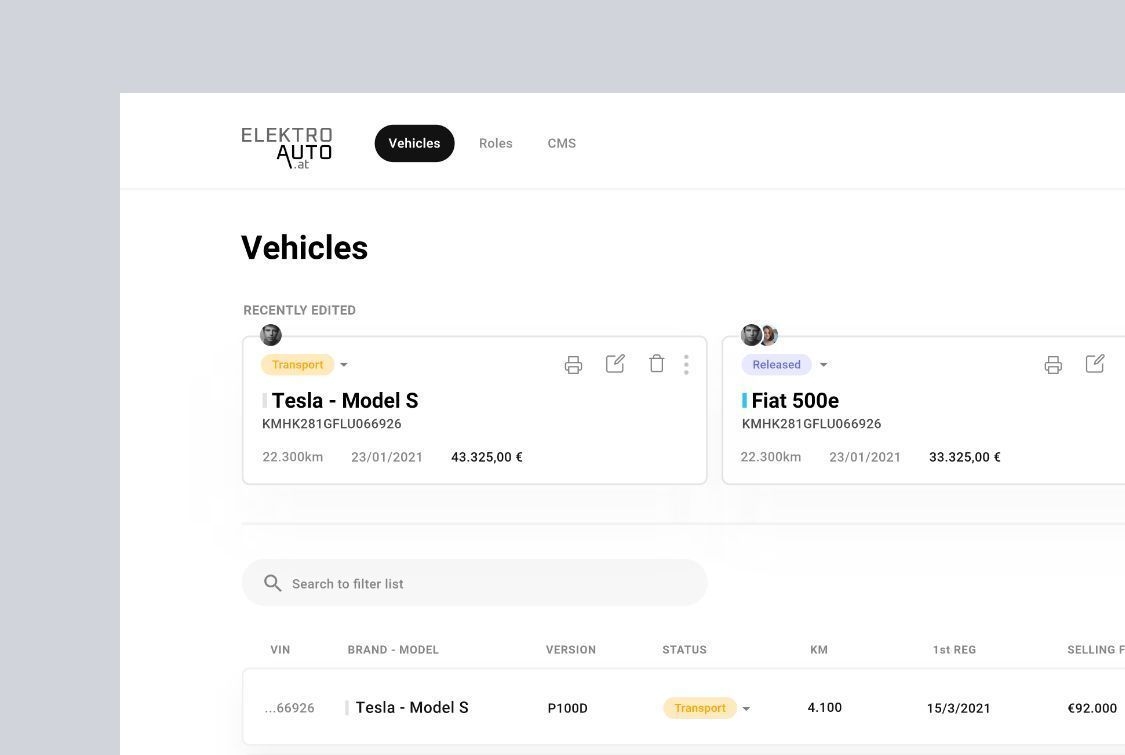Sort by the Brand - Model column header

[x=393, y=650]
